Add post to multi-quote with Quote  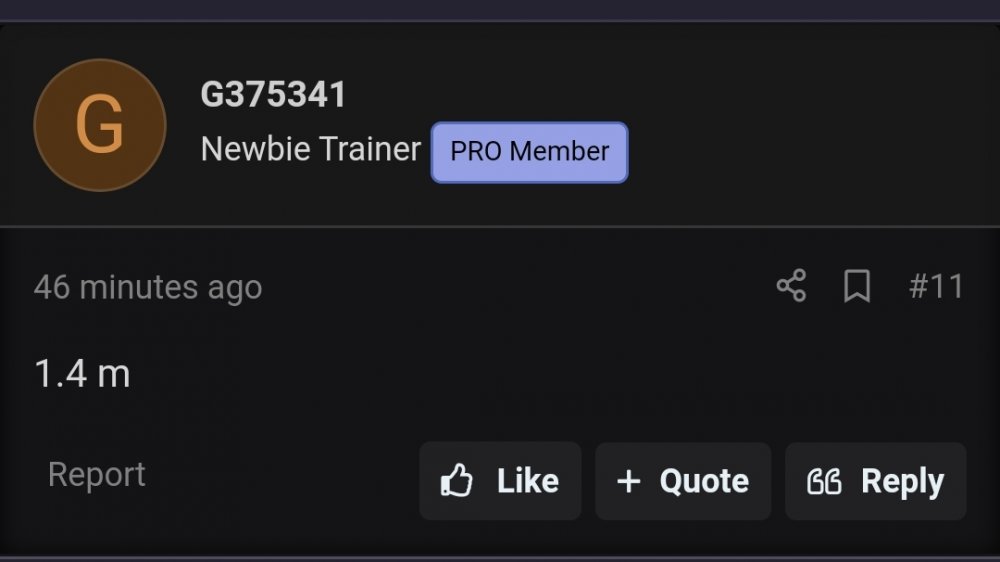[x=683, y=481]
